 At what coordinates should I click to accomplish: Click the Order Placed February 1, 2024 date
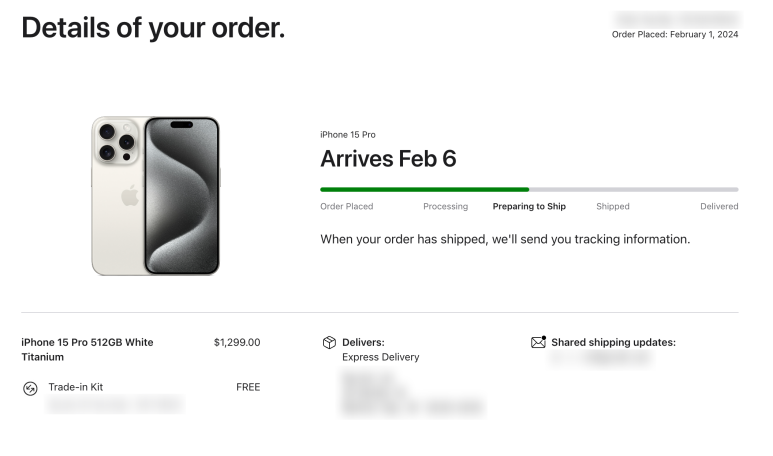675,34
